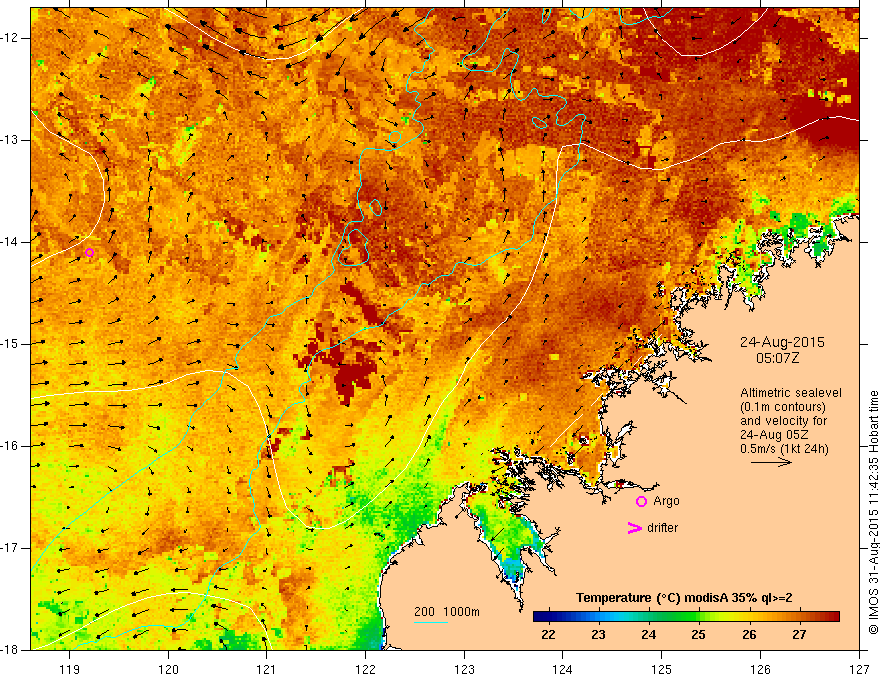Viewport: 880px width, 680px height.
Task: Click the longitude label '120'
Action: pos(168,669)
